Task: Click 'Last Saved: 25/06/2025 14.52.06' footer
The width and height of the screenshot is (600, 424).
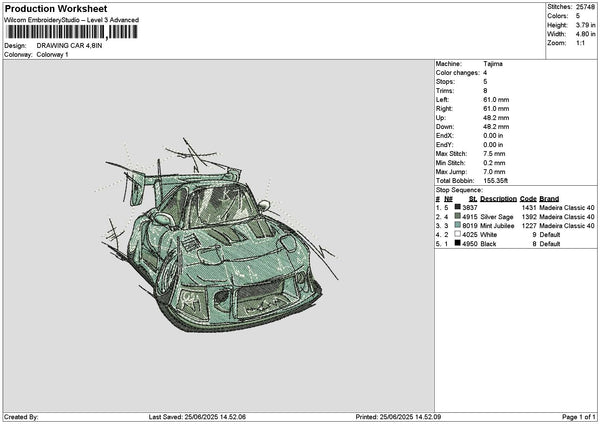Action: click(197, 417)
